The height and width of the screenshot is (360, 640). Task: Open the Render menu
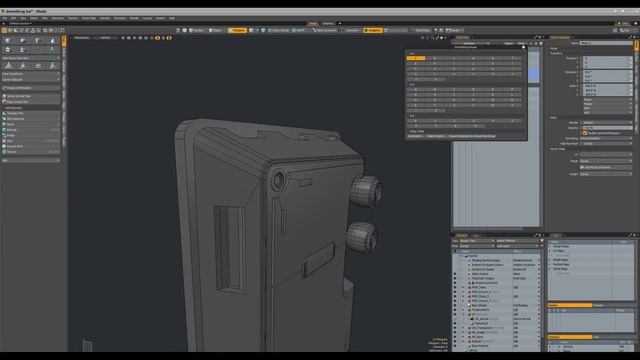[x=134, y=18]
